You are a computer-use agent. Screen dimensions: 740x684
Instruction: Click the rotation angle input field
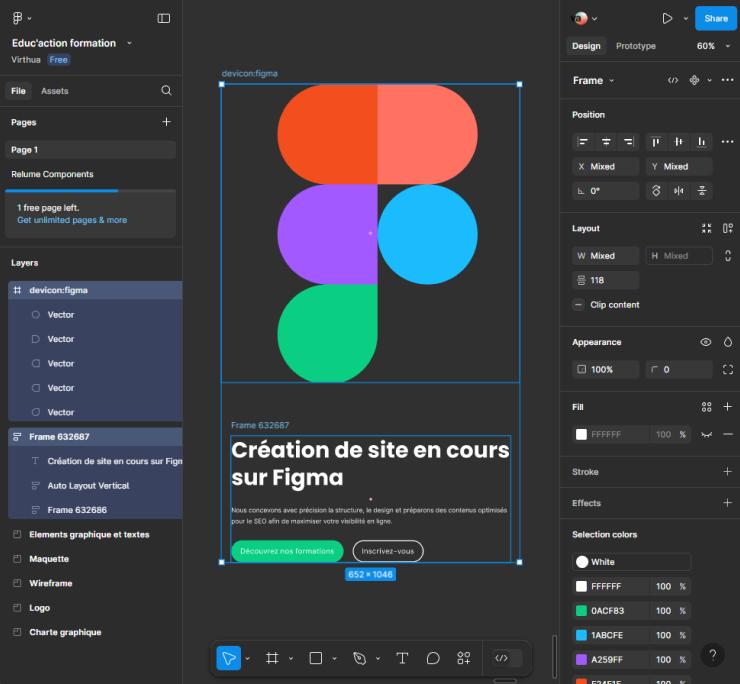coord(605,191)
